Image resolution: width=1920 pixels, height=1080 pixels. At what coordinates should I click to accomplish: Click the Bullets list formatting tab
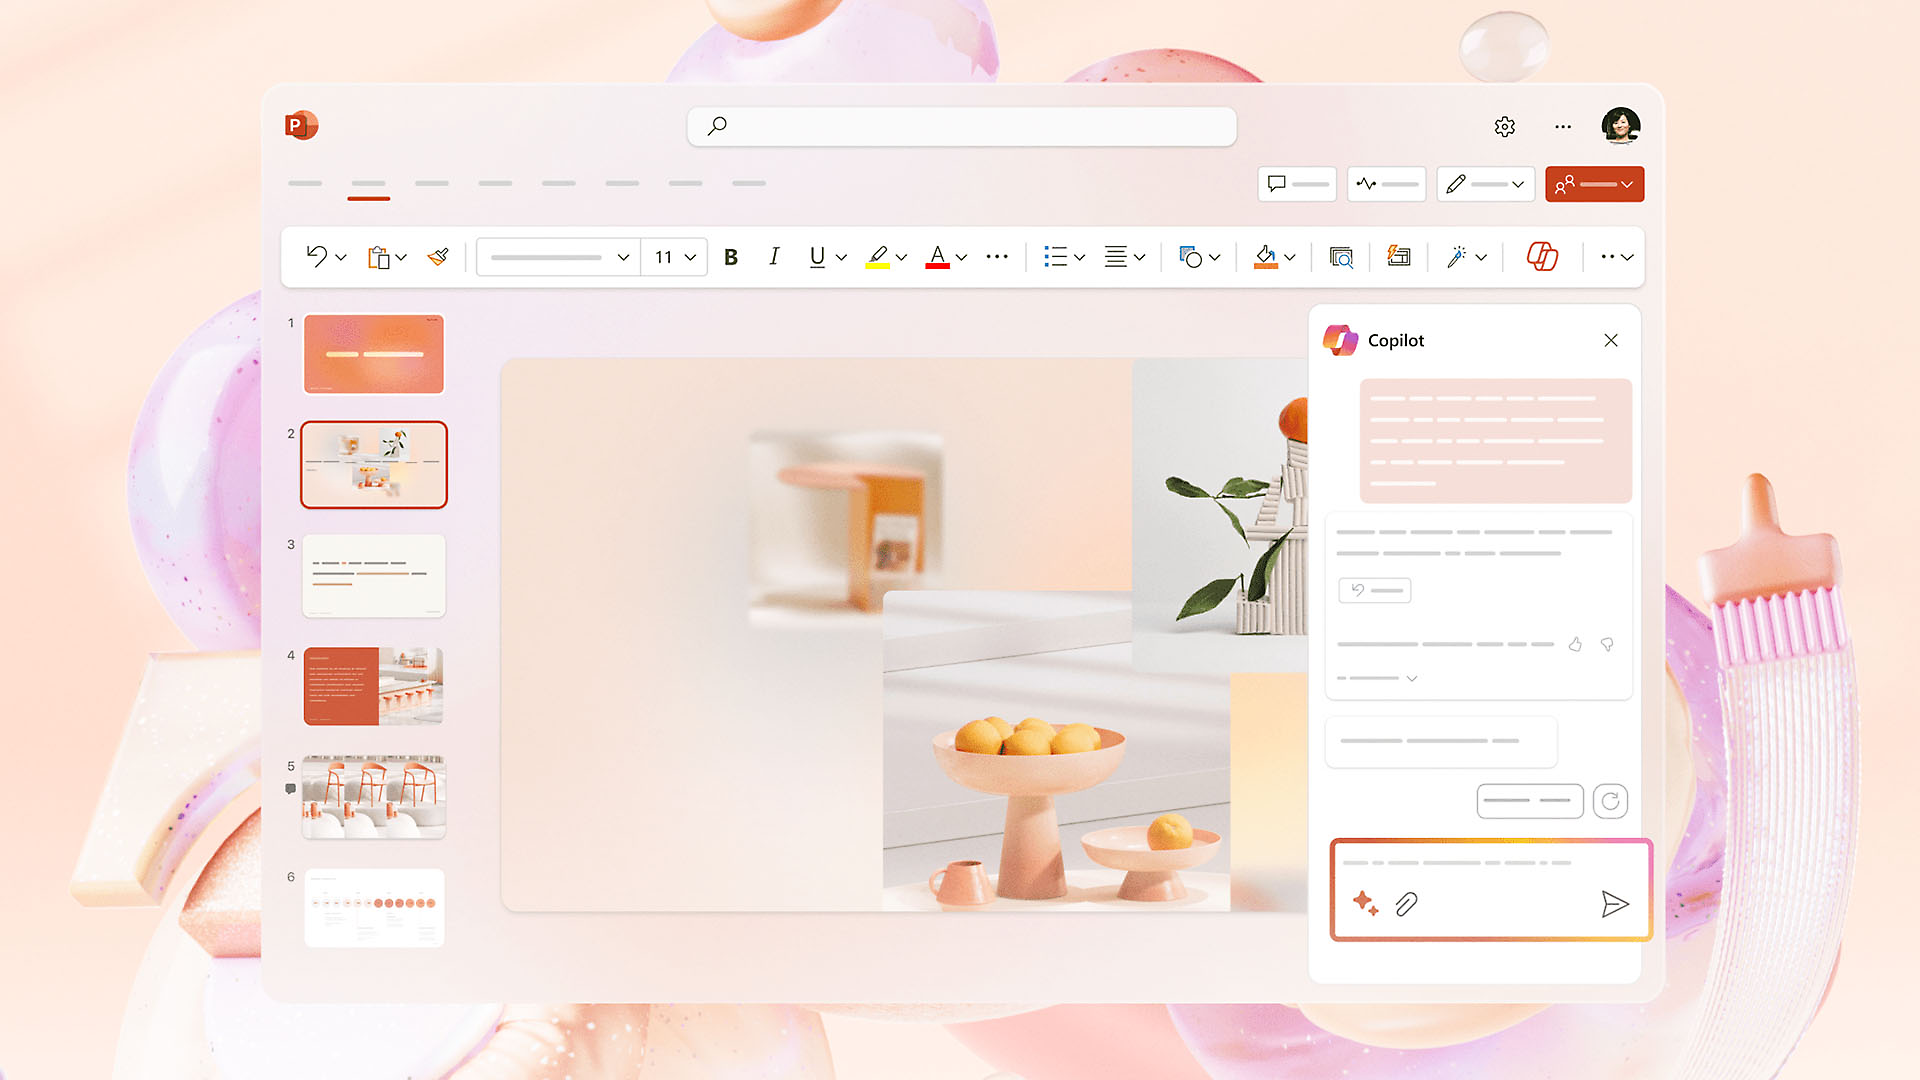pos(1055,256)
